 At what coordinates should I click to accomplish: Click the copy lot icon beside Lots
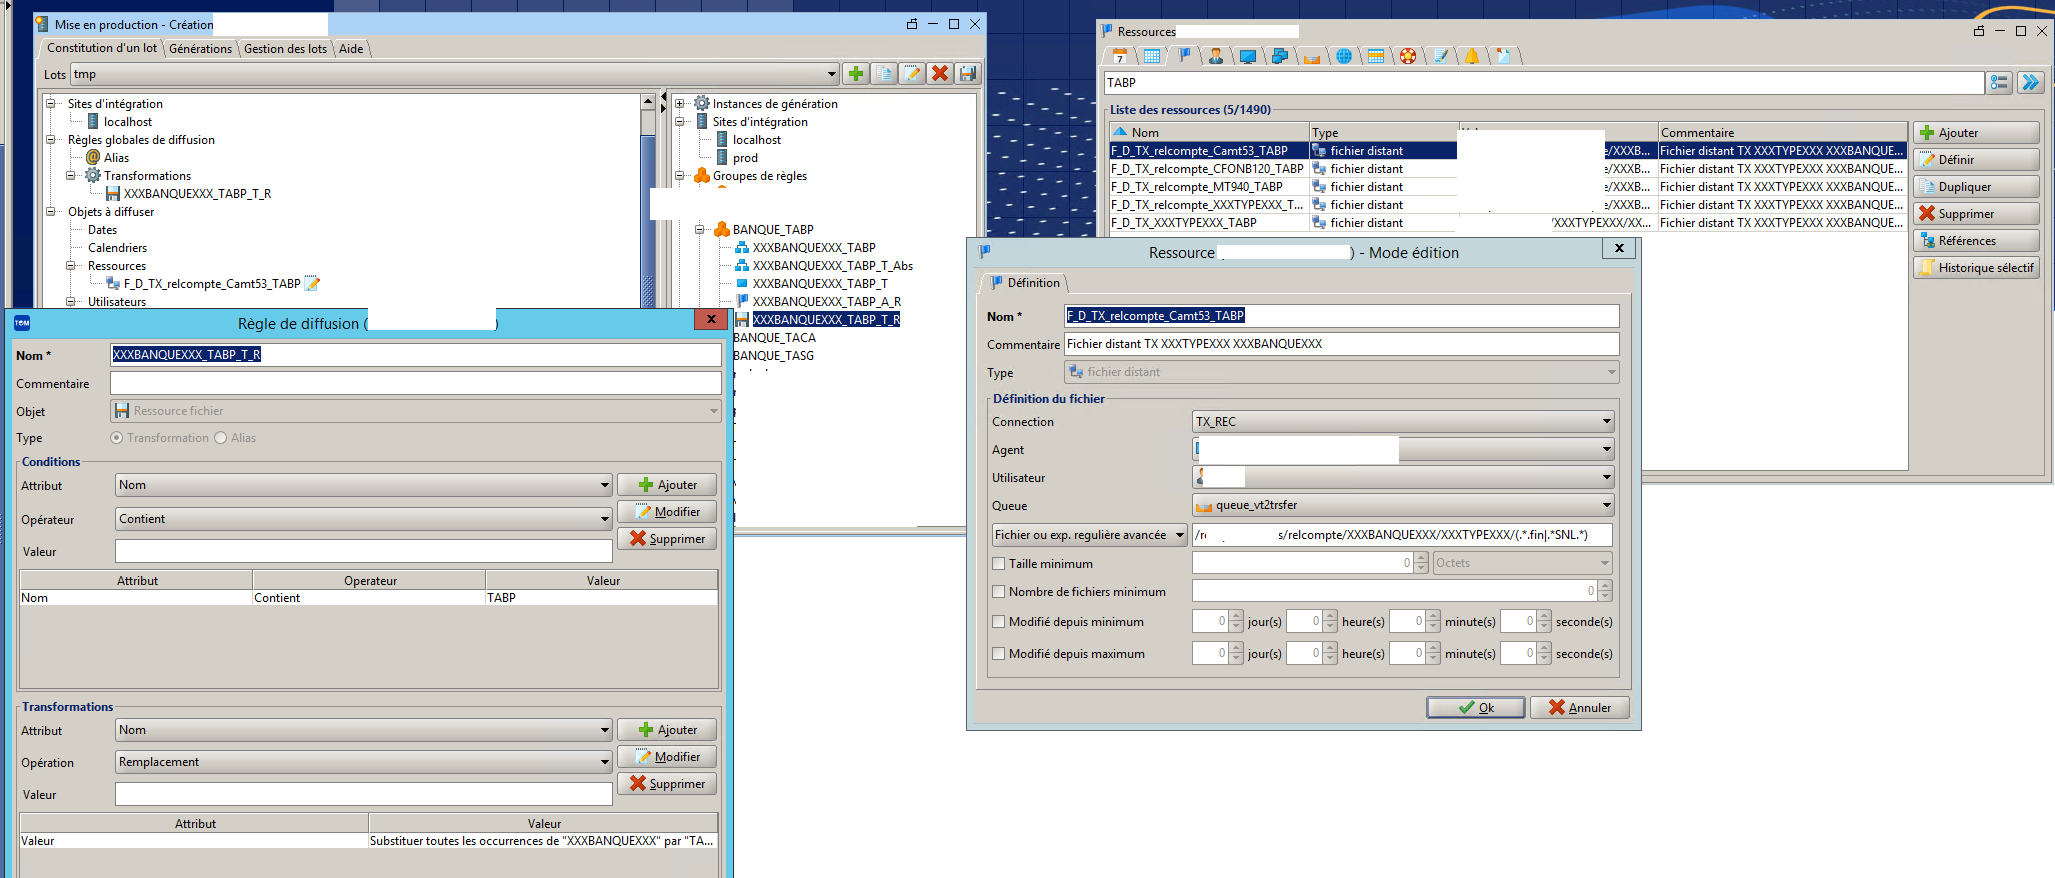[884, 73]
